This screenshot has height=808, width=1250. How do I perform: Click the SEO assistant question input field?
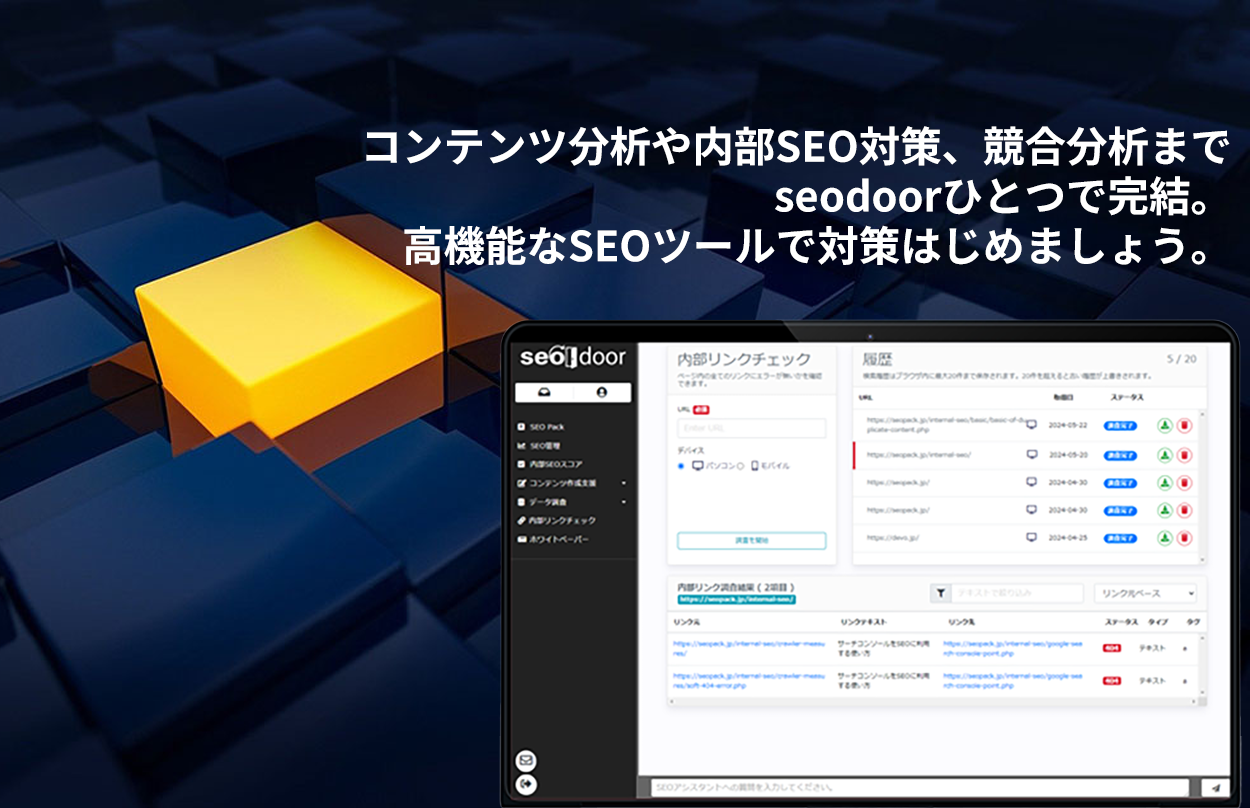click(920, 787)
